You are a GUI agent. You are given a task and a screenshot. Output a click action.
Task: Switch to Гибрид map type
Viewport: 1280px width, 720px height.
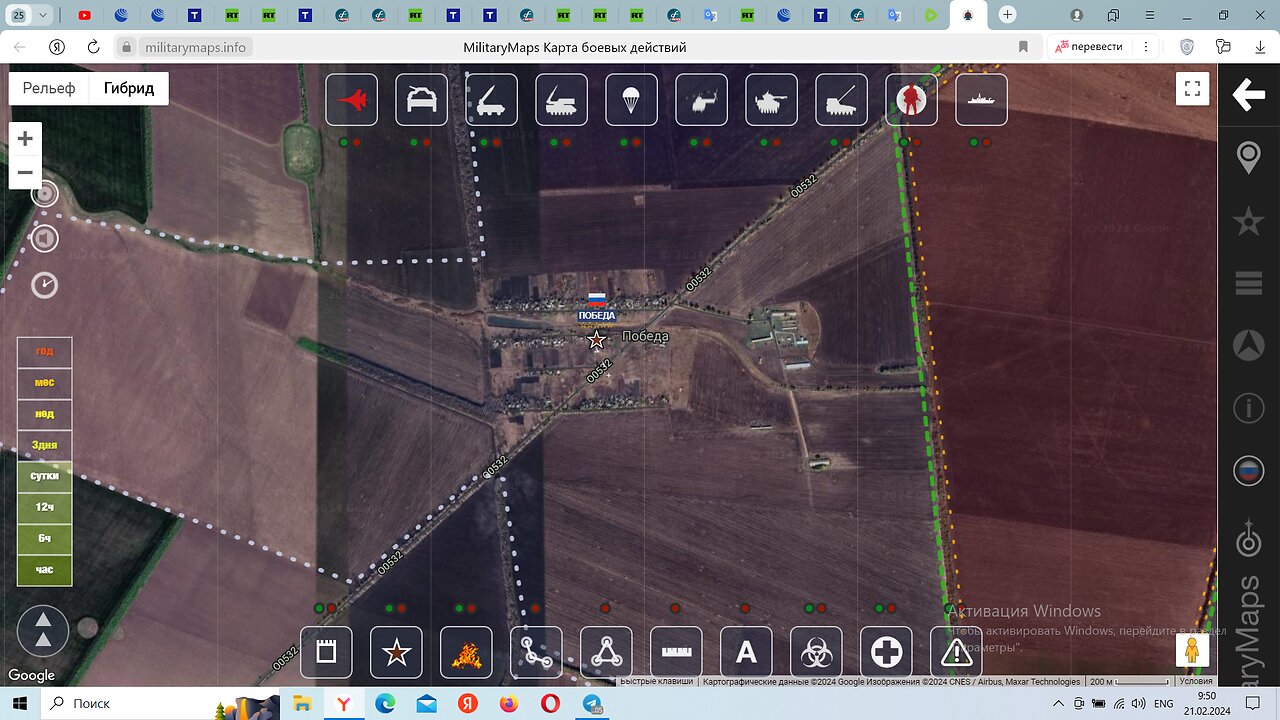(x=129, y=88)
